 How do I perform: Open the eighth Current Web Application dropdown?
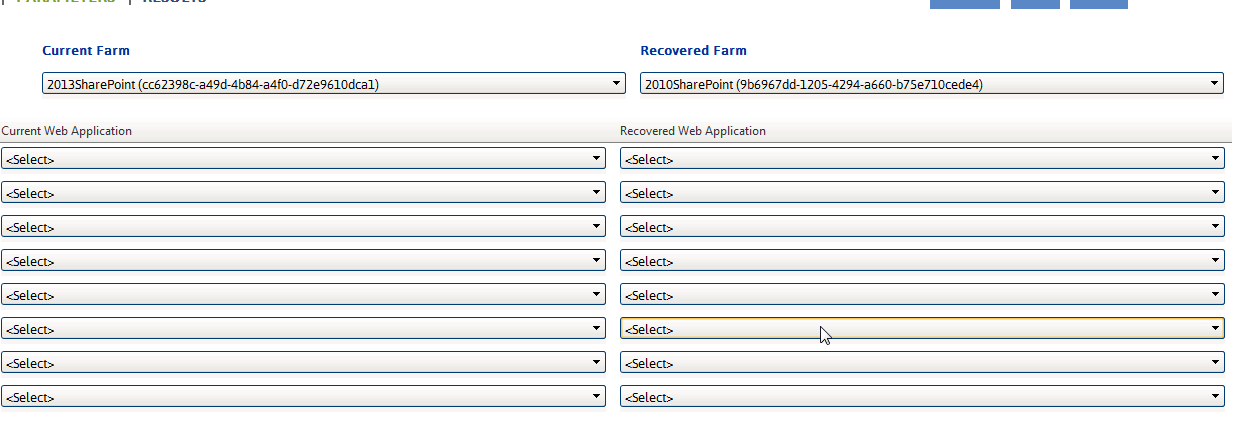(x=303, y=396)
